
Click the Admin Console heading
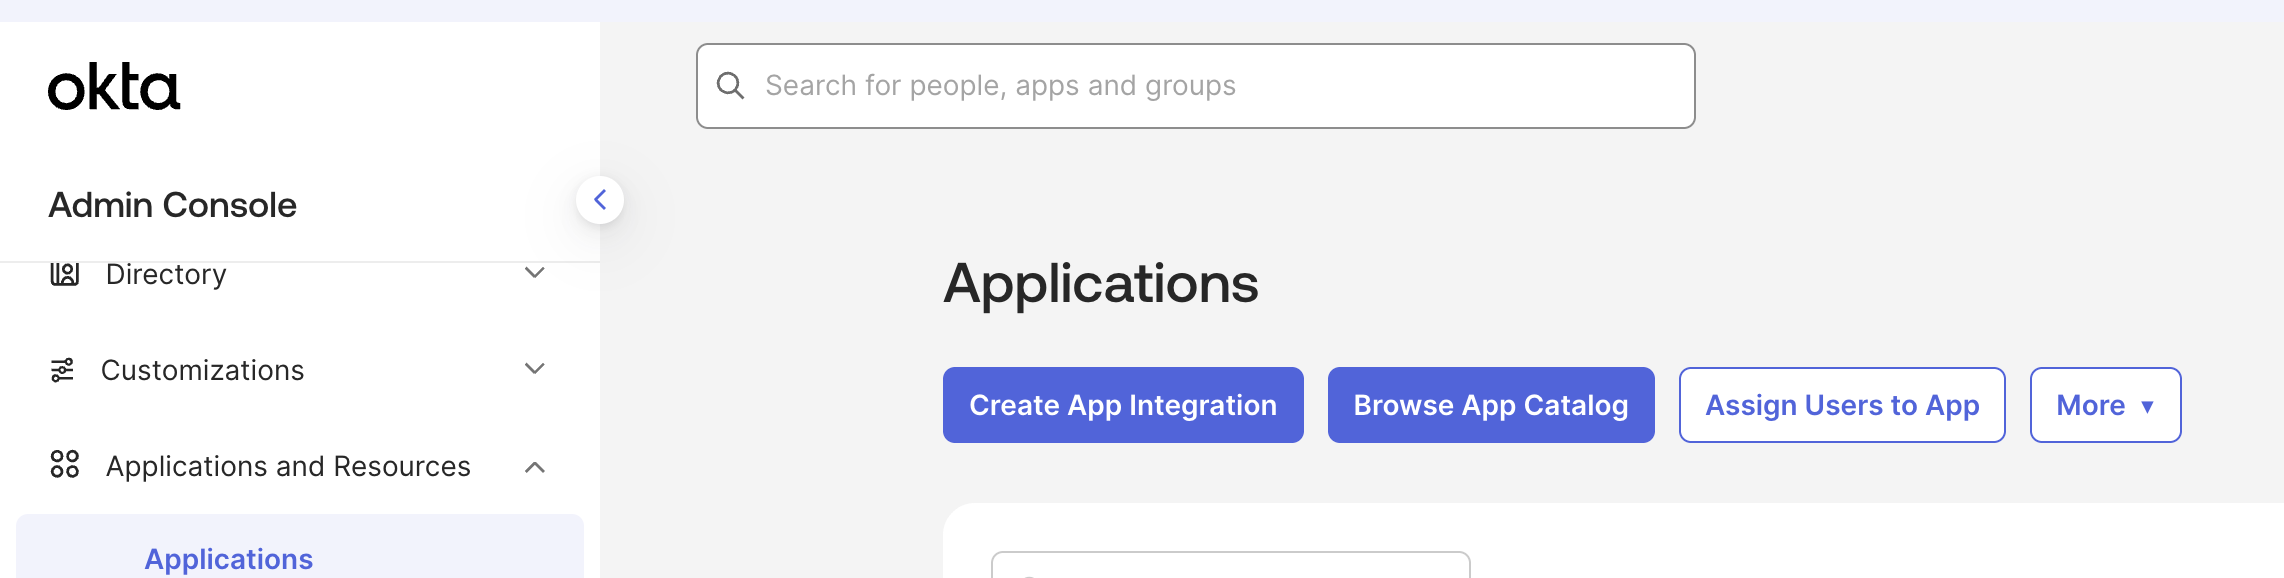click(x=173, y=205)
